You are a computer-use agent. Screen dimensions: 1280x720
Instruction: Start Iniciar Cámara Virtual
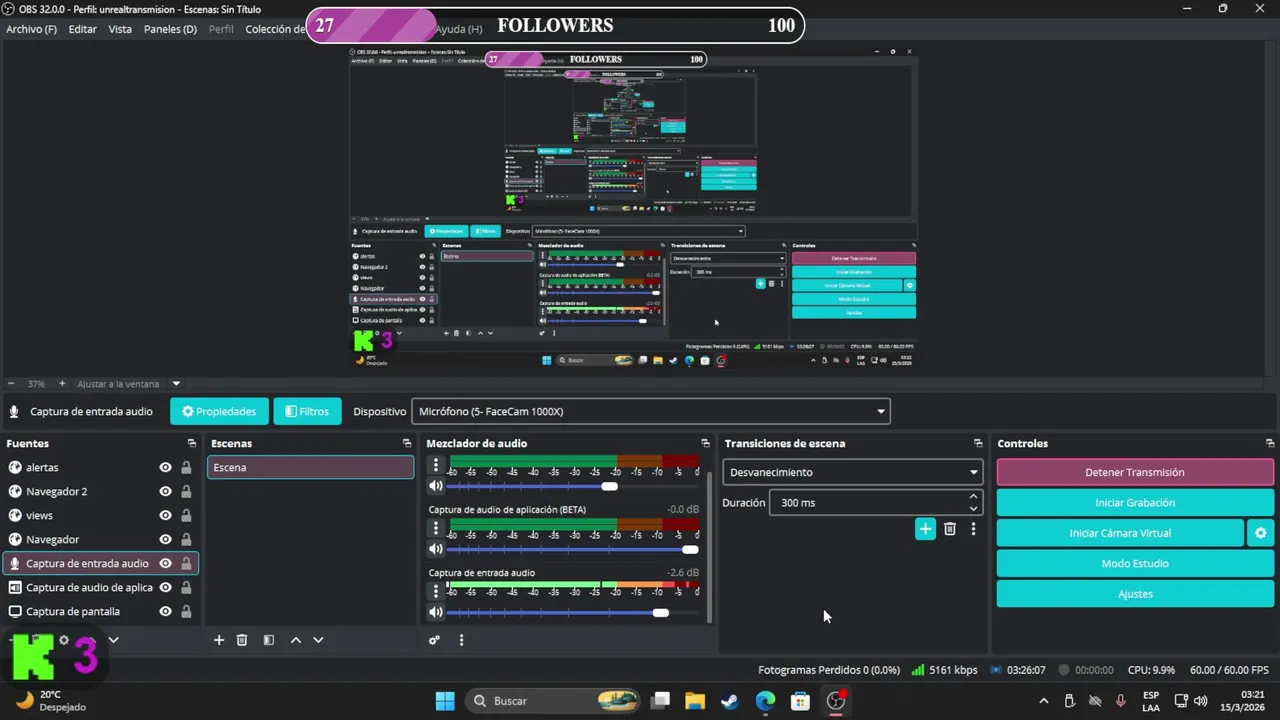click(x=1120, y=533)
